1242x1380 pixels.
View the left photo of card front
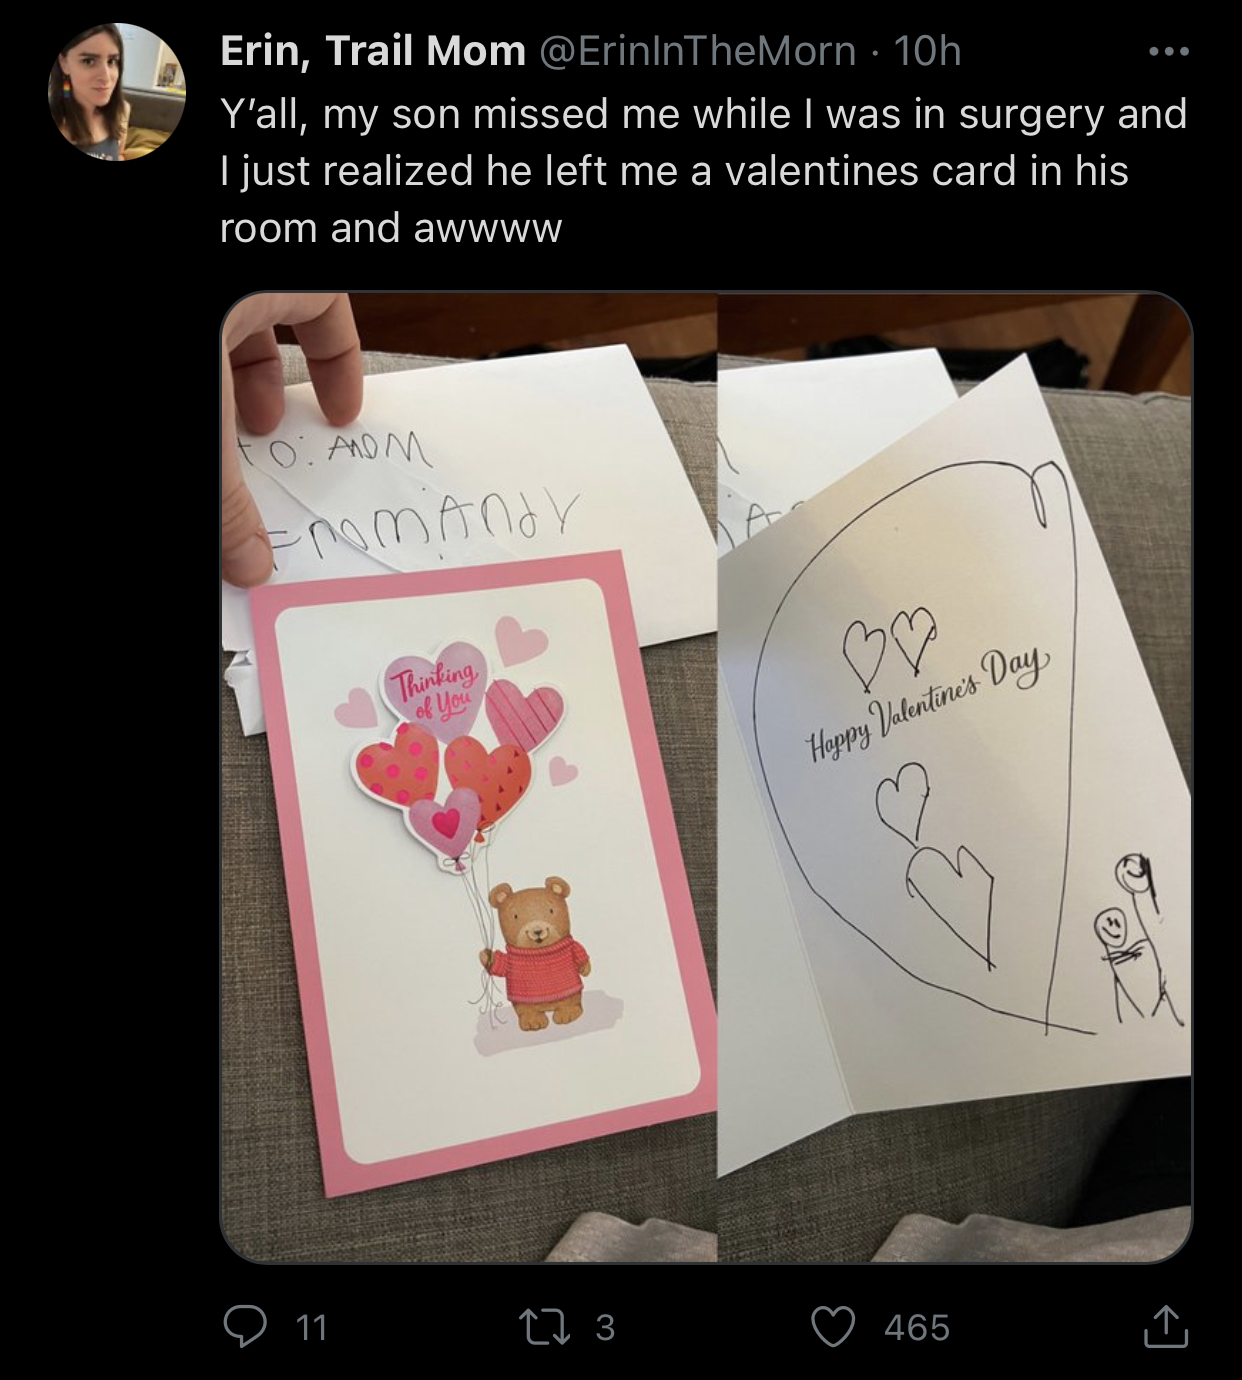pos(468,777)
